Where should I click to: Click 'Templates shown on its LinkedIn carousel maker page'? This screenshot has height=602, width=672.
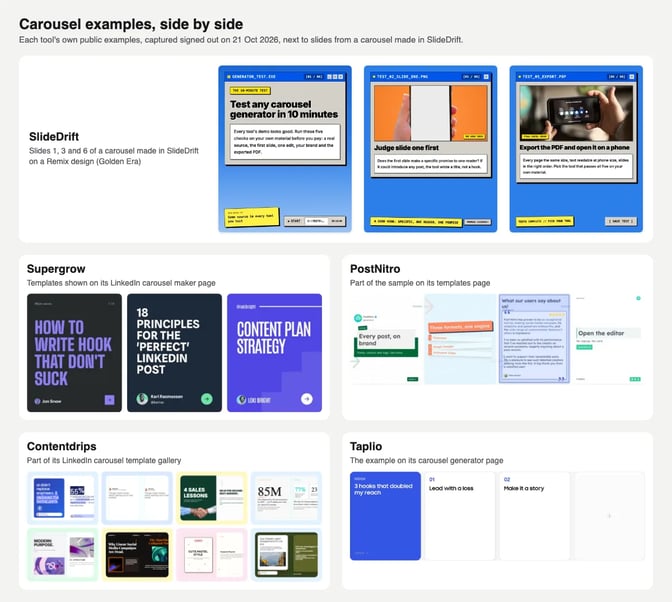pos(121,283)
